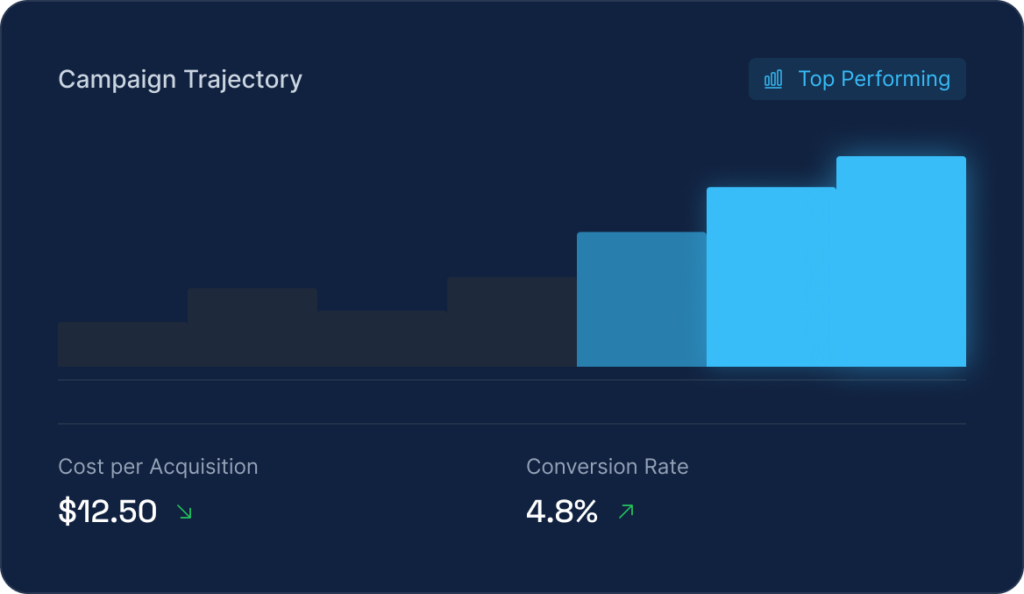Click the Top Performing text label
This screenshot has width=1024, height=594.
click(874, 79)
